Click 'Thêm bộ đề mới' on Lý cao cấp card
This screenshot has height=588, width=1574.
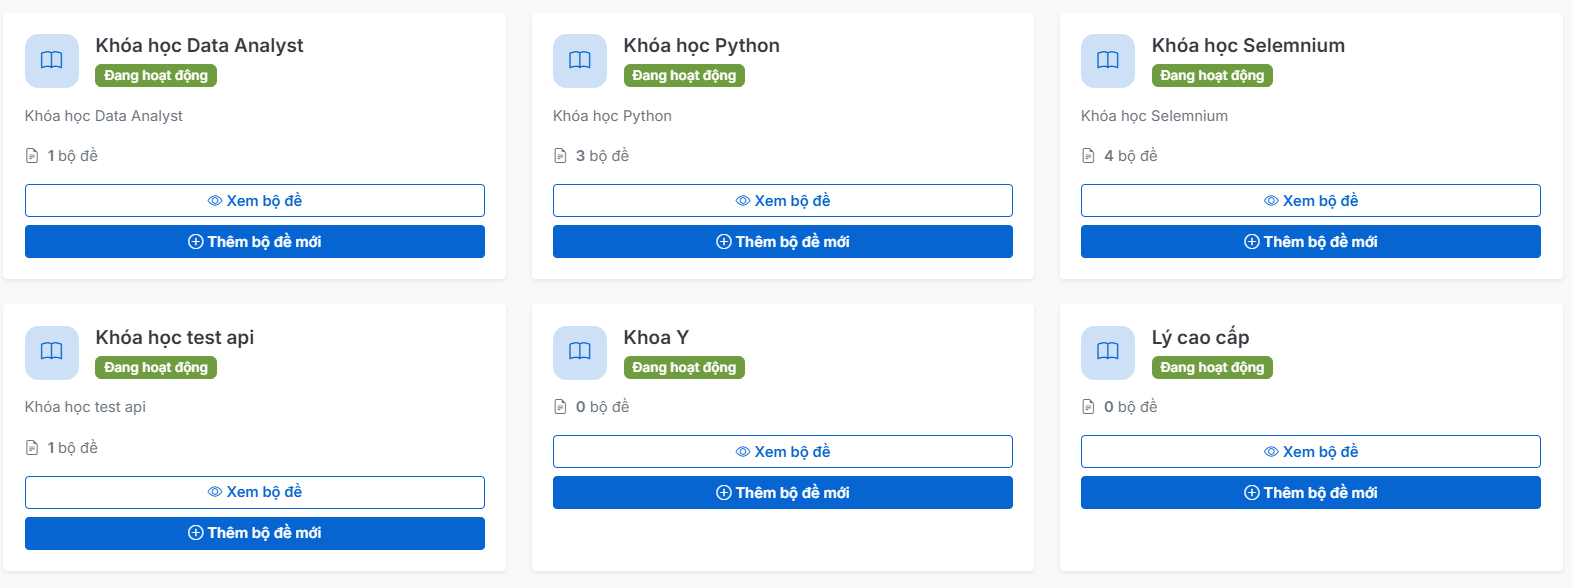[1311, 493]
